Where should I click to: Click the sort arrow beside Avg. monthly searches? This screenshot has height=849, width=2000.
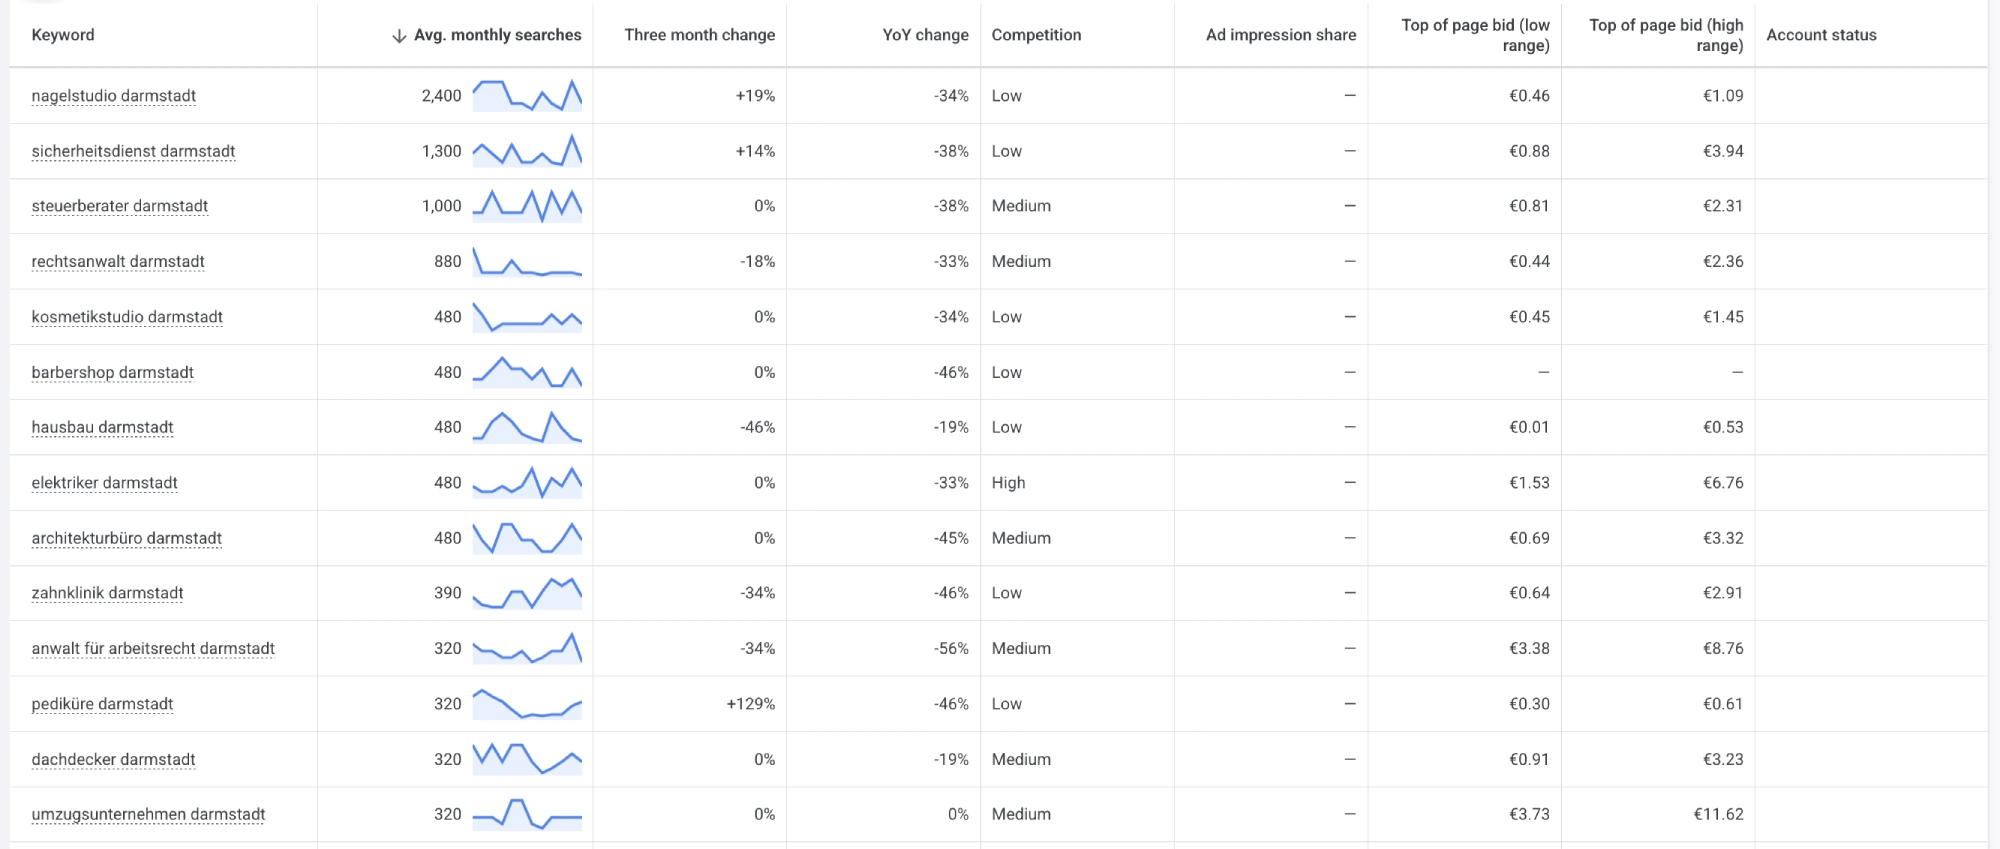[399, 36]
